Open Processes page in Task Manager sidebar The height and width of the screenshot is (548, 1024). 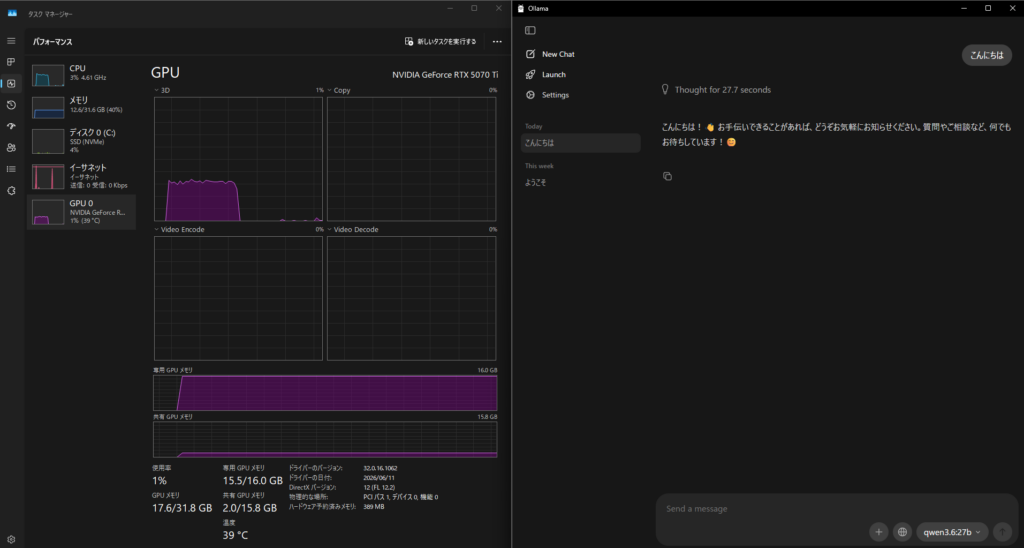point(11,62)
